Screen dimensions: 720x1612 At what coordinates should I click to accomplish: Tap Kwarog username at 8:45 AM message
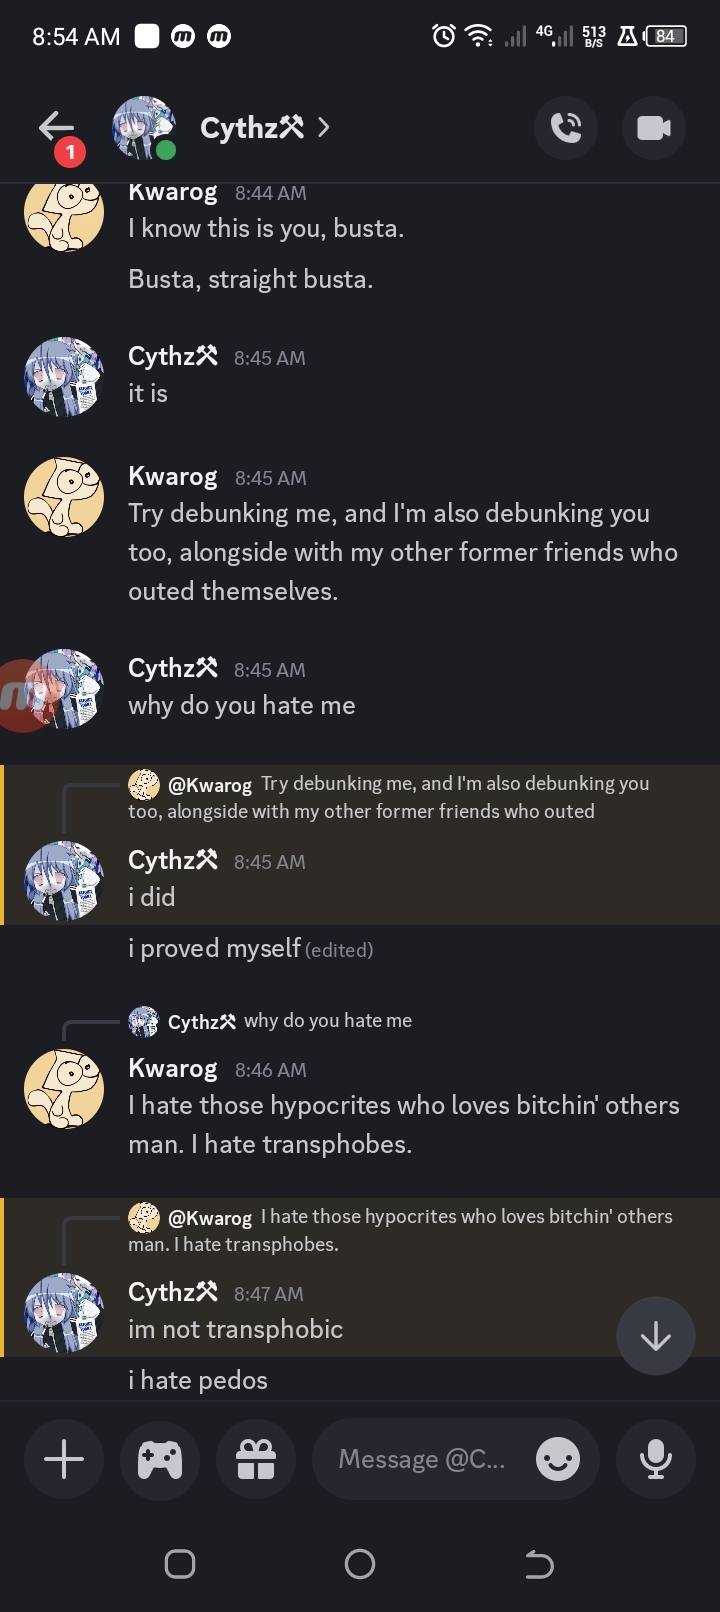[x=173, y=477]
